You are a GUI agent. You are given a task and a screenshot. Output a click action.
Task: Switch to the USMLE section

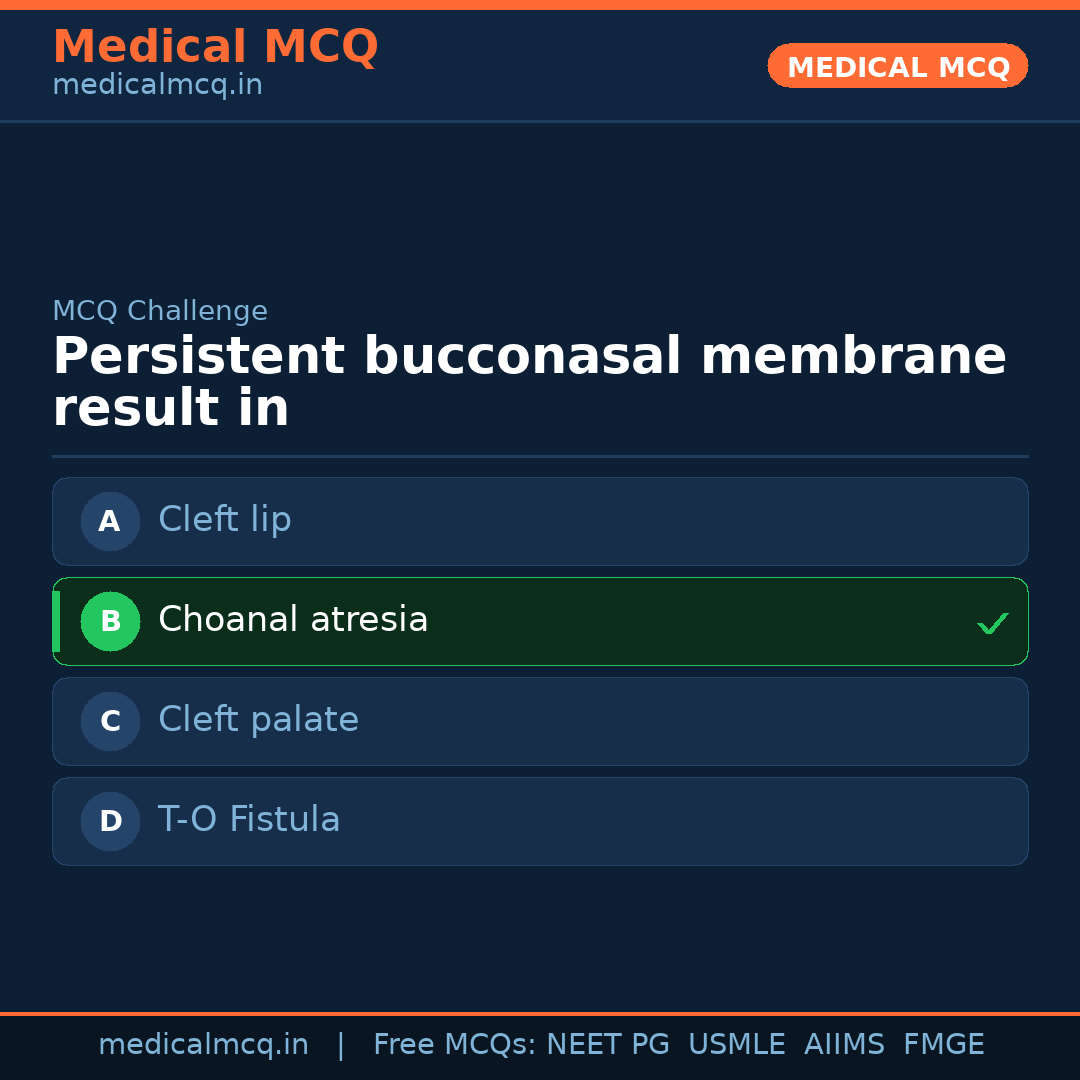737,1044
